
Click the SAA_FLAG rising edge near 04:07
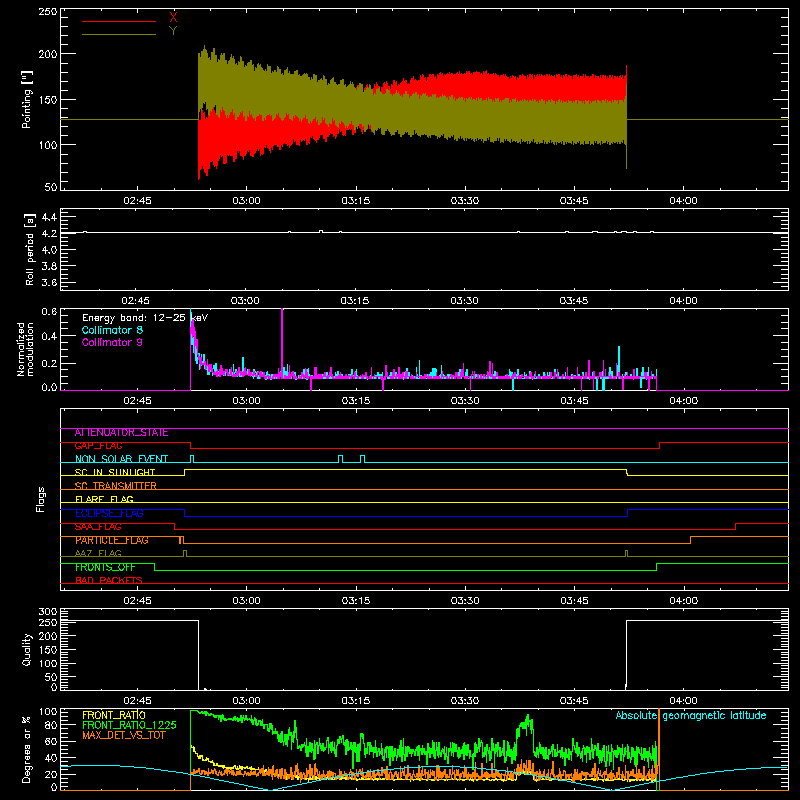[x=736, y=527]
